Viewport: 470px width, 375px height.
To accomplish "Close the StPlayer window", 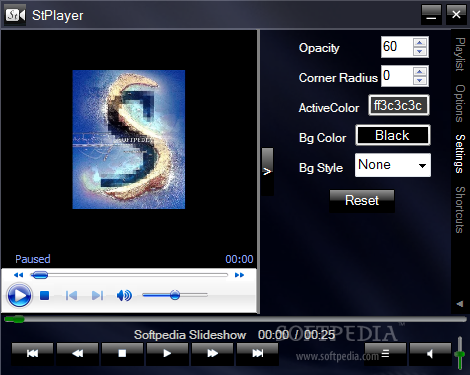I will point(456,15).
